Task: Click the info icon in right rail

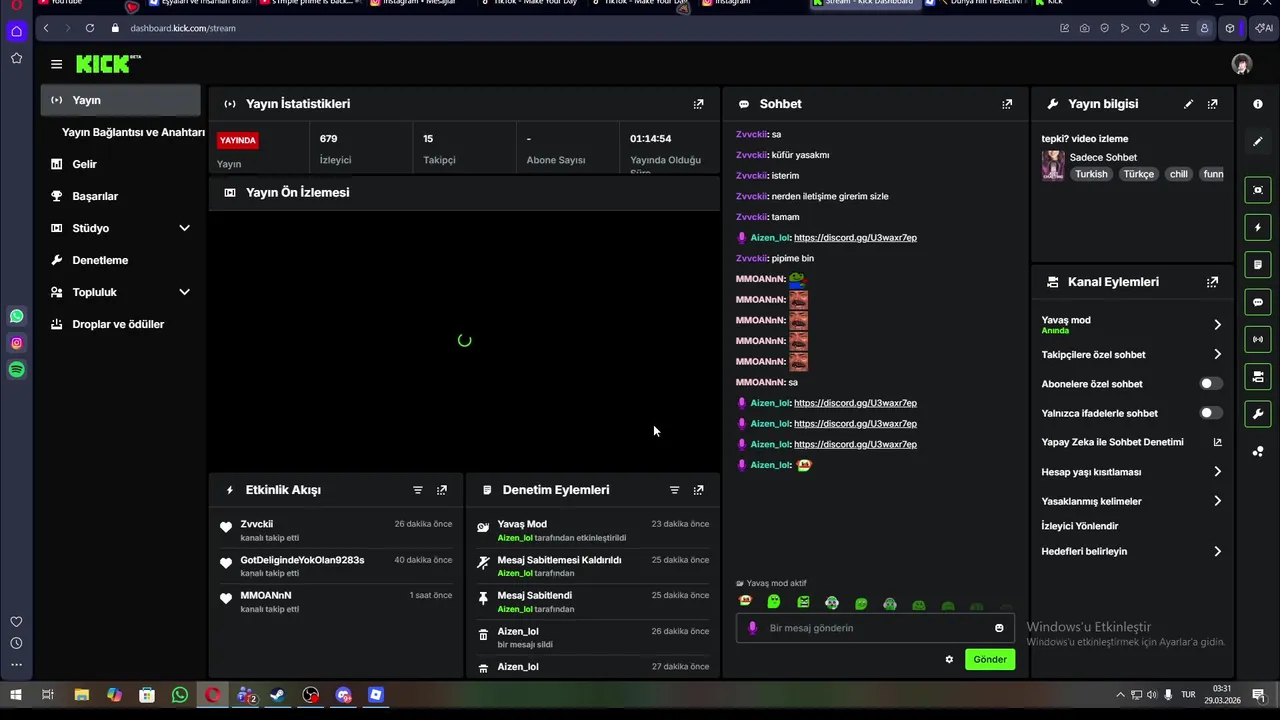Action: [1258, 104]
